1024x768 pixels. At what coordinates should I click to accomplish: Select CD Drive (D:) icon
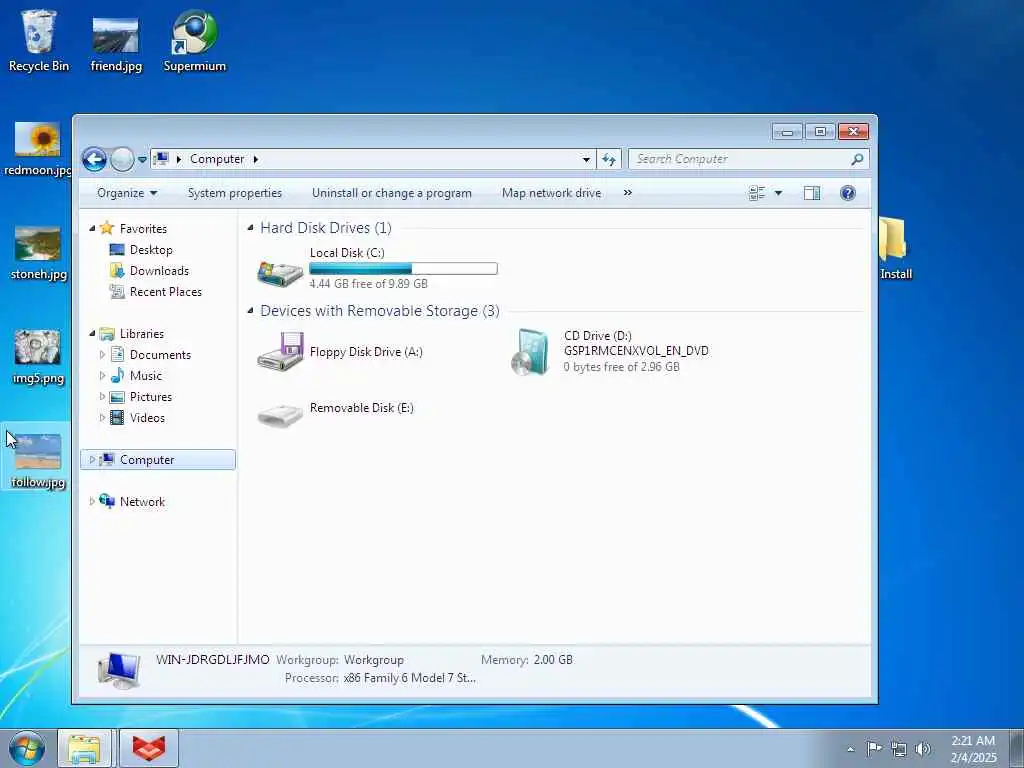pyautogui.click(x=530, y=351)
